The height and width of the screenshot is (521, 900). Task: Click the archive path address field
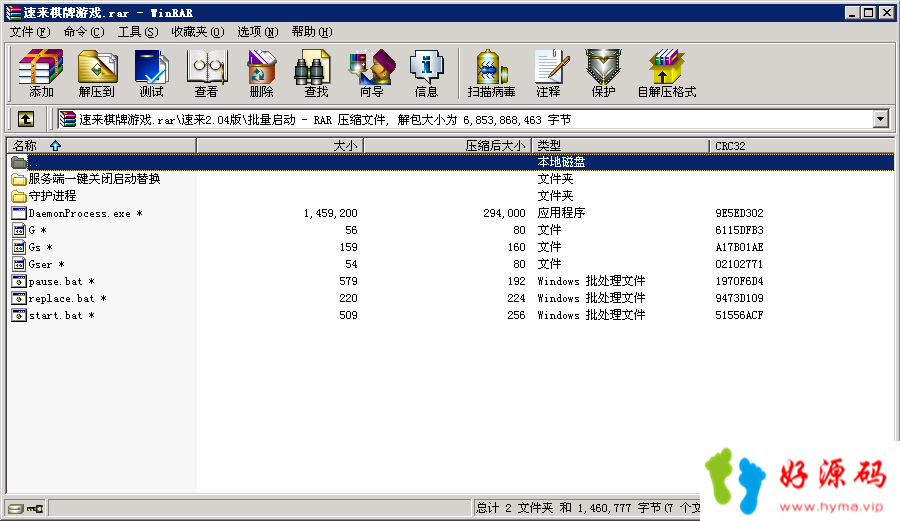pos(465,119)
